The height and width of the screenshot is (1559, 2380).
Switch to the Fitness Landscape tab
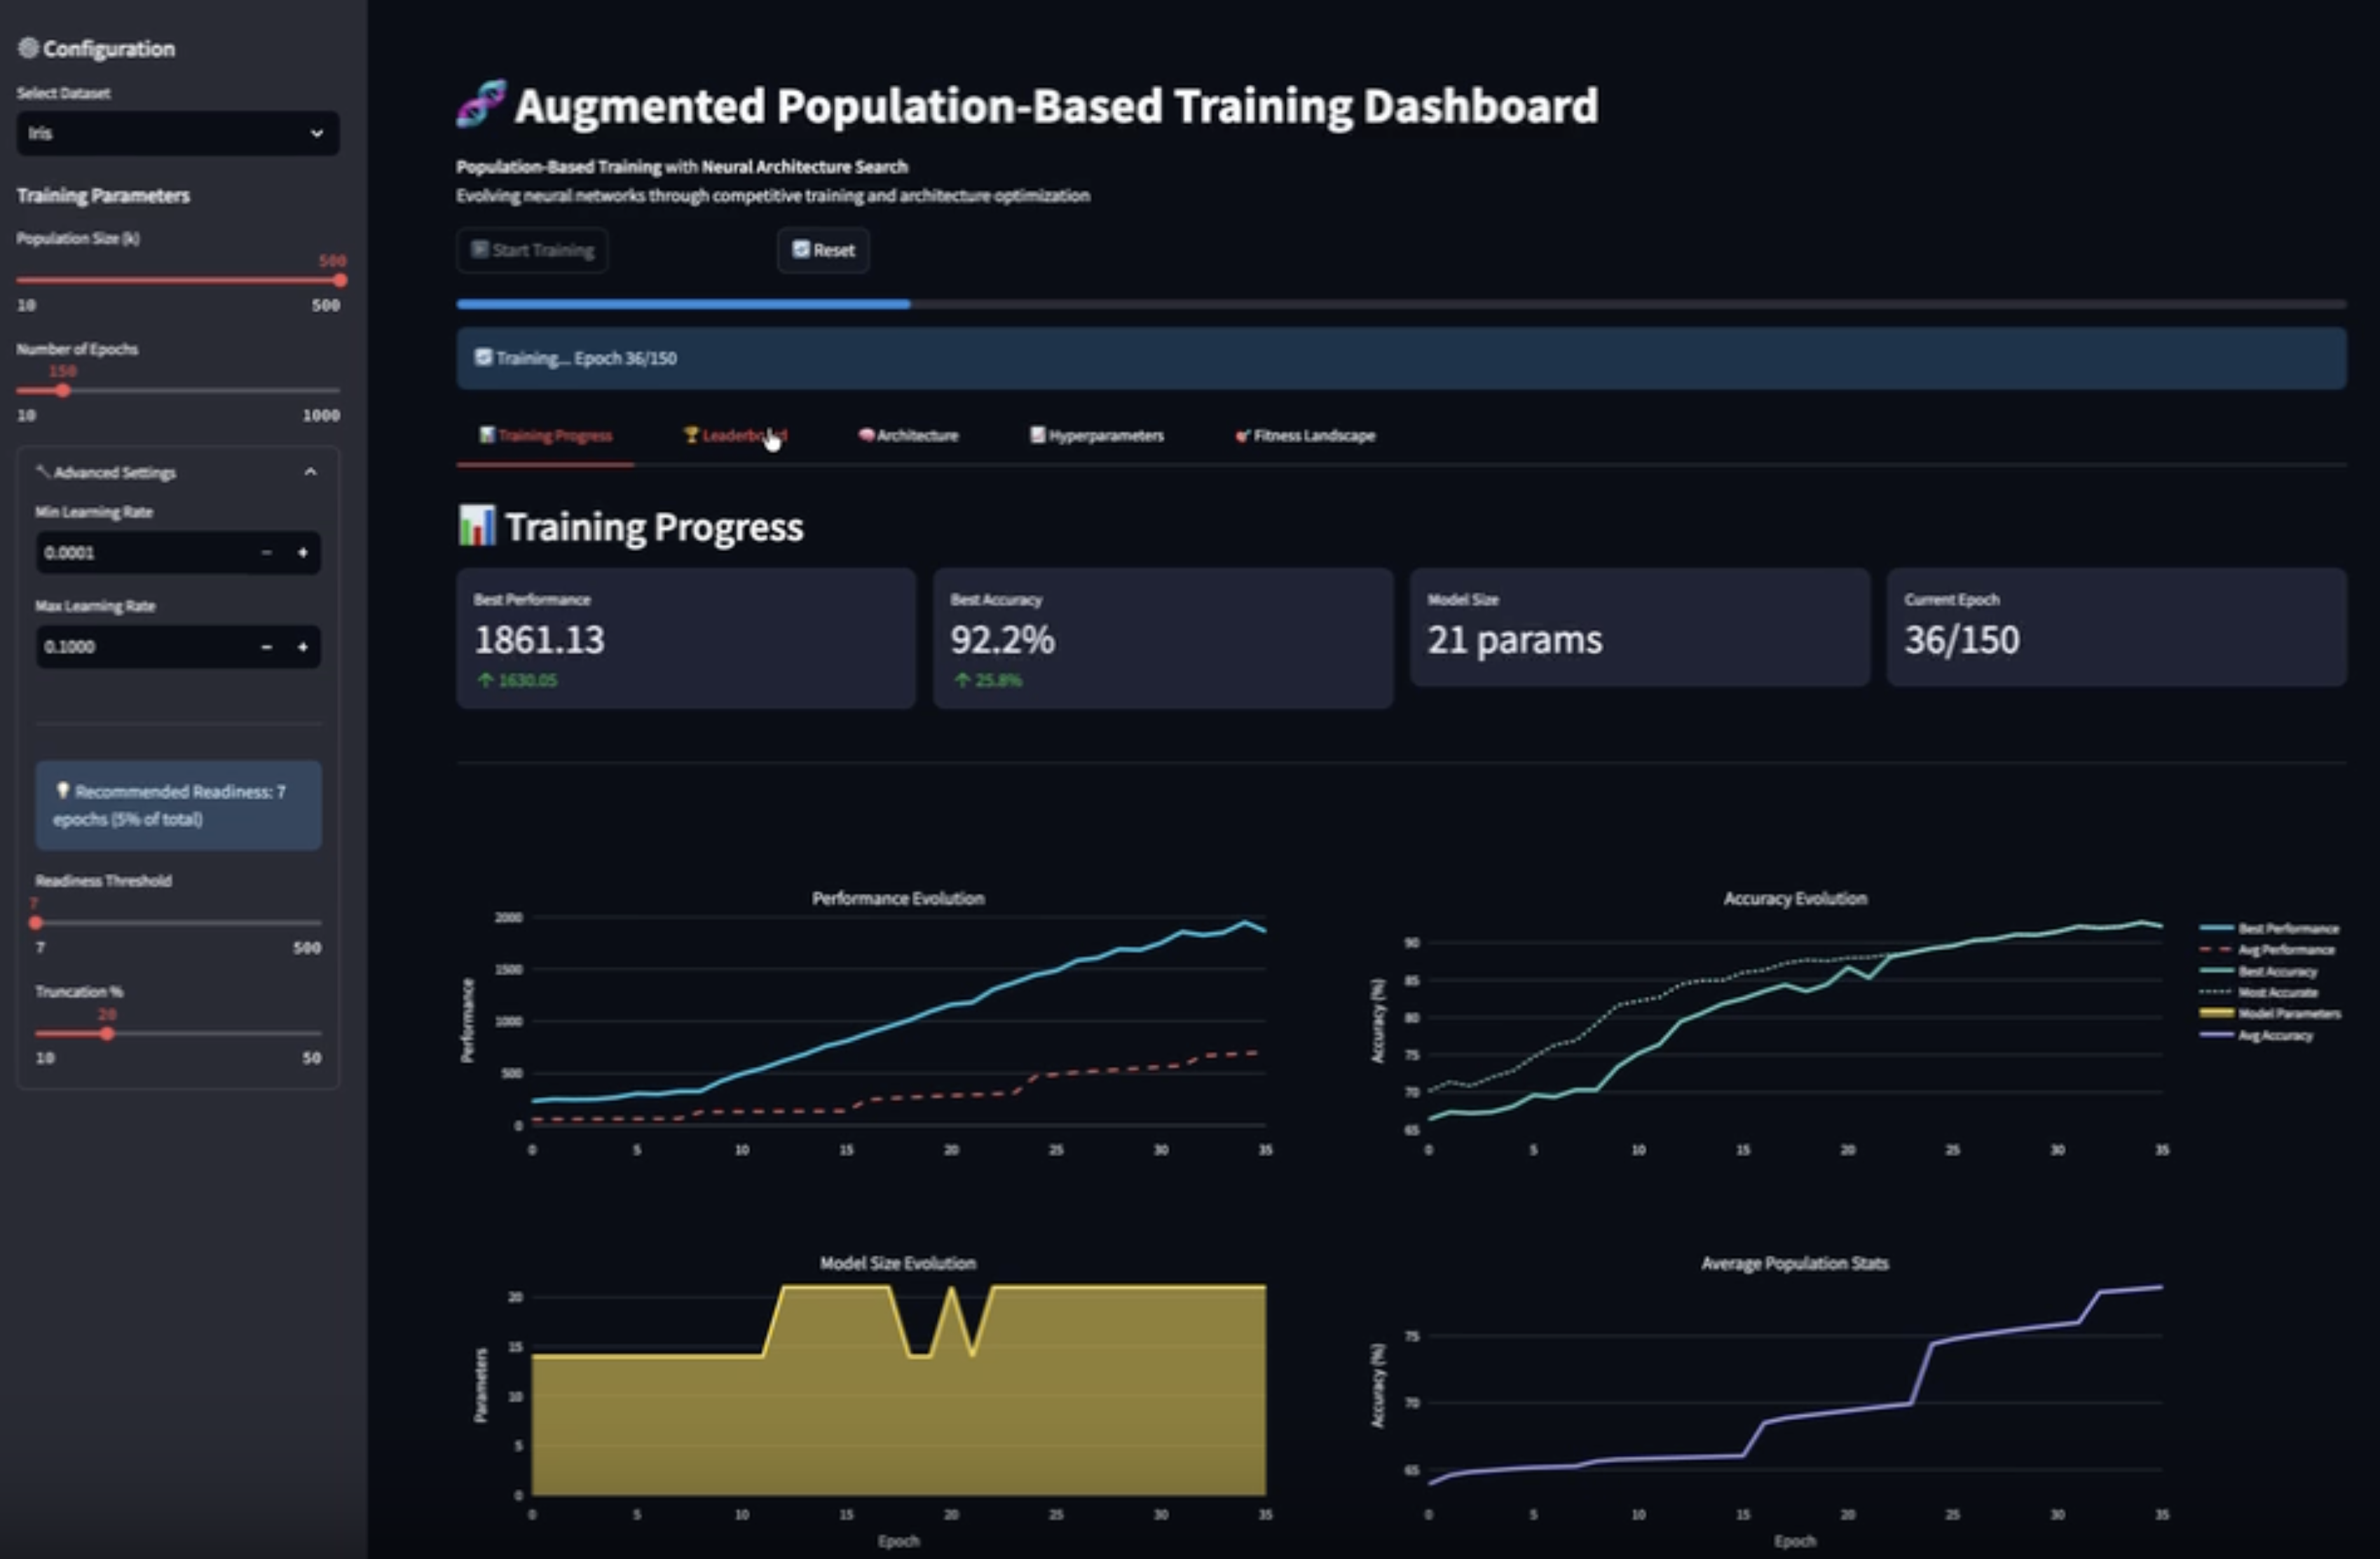coord(1305,435)
